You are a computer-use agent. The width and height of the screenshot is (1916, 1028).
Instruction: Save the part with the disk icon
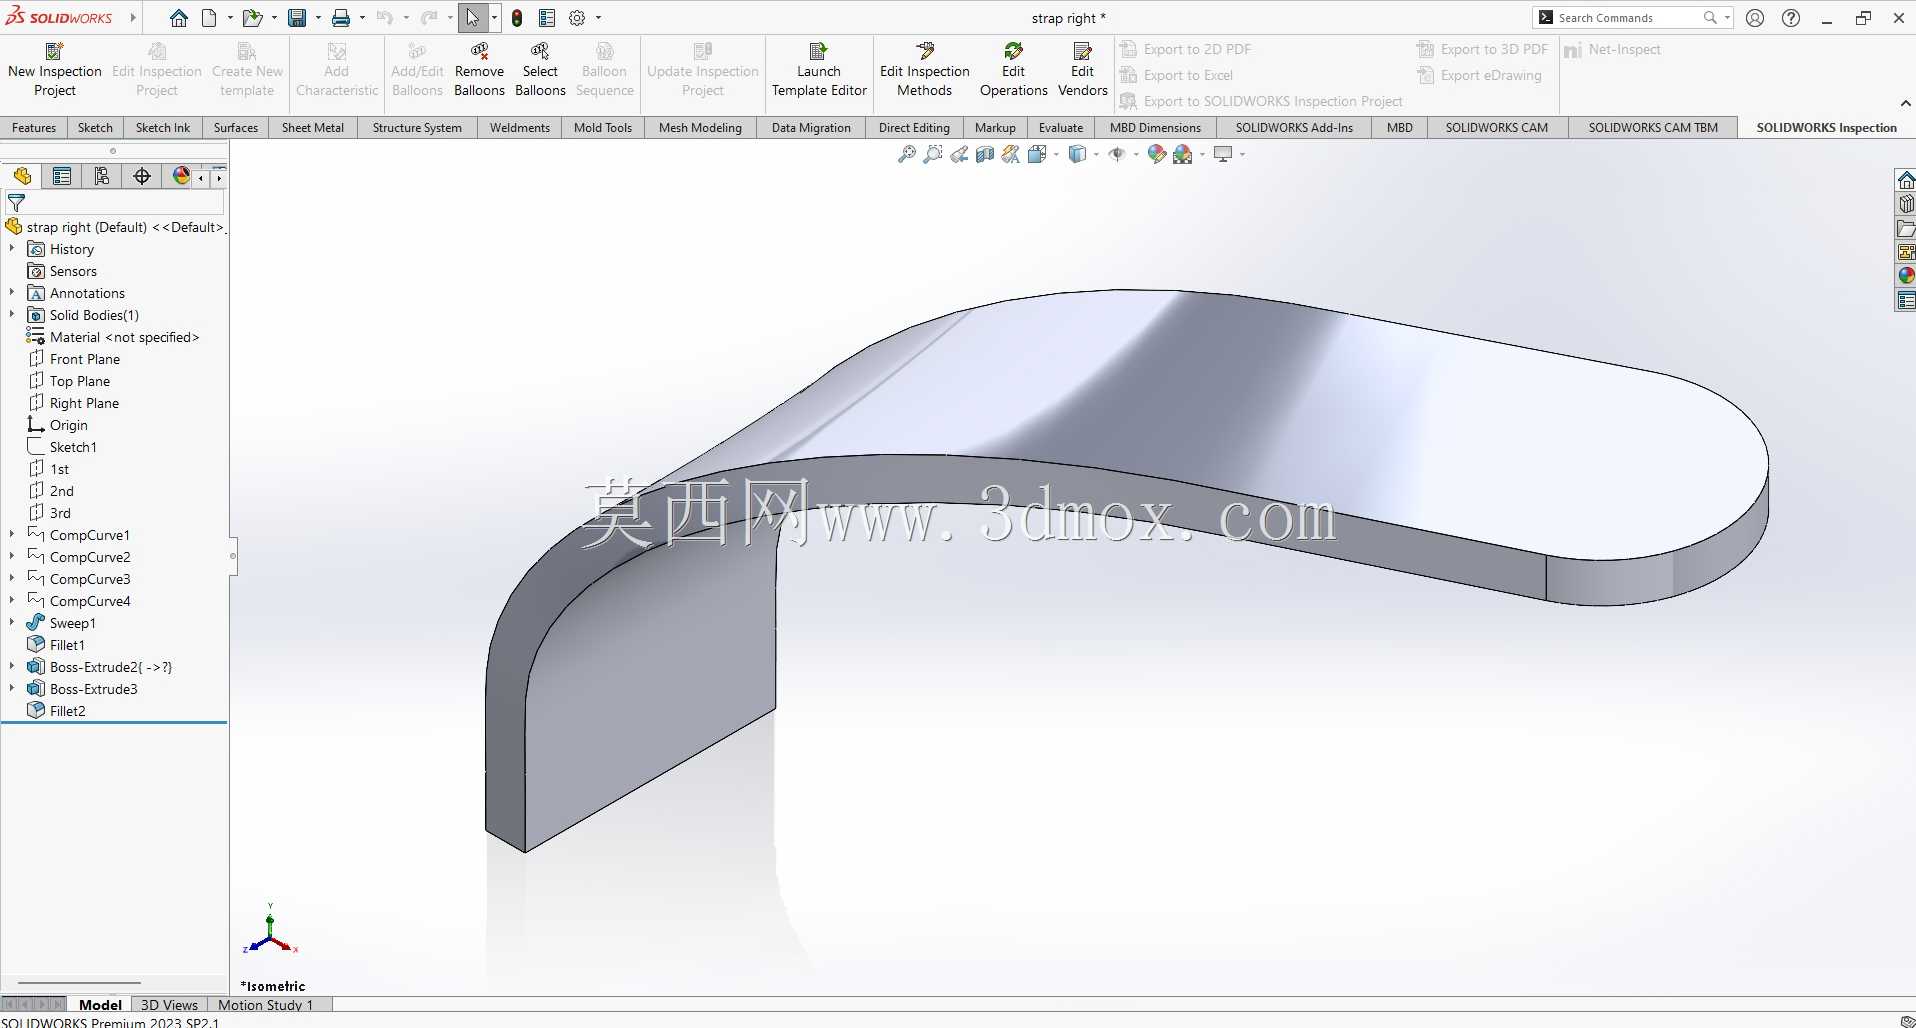[297, 18]
